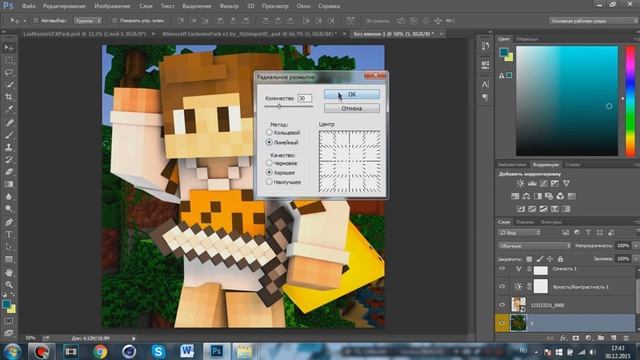Image resolution: width=640 pixels, height=360 pixels.
Task: Open the Окно menu
Action: point(304,6)
